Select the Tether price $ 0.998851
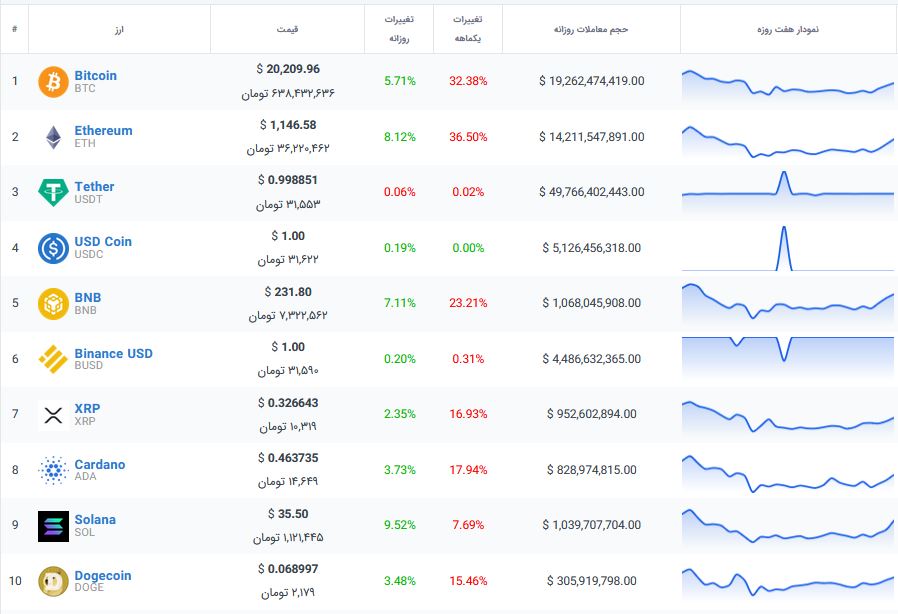This screenshot has height=614, width=898. pyautogui.click(x=287, y=180)
